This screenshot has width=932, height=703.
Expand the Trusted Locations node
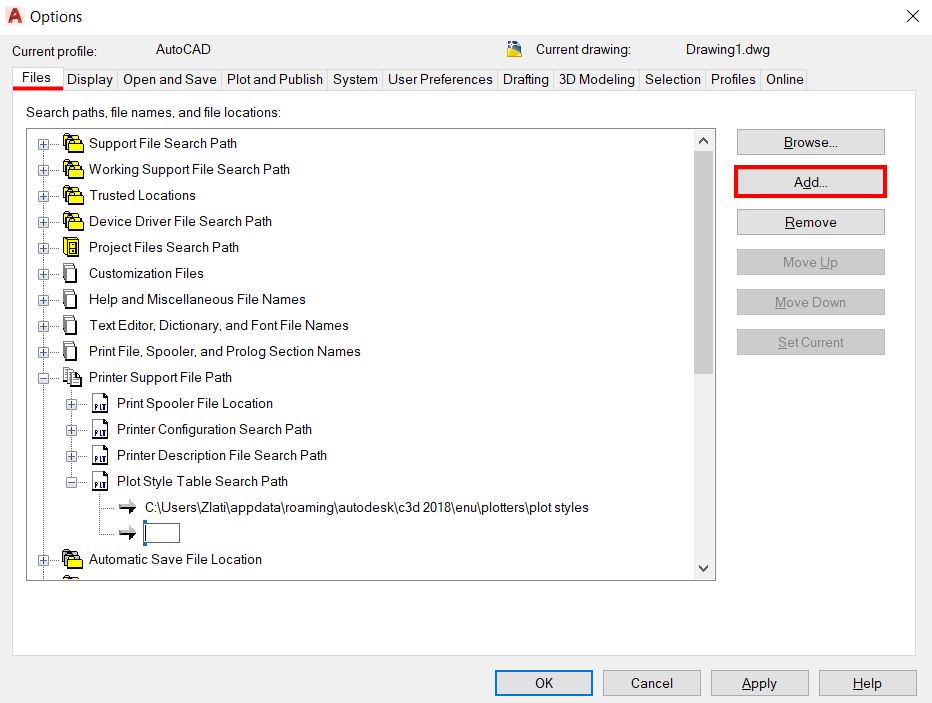(43, 197)
